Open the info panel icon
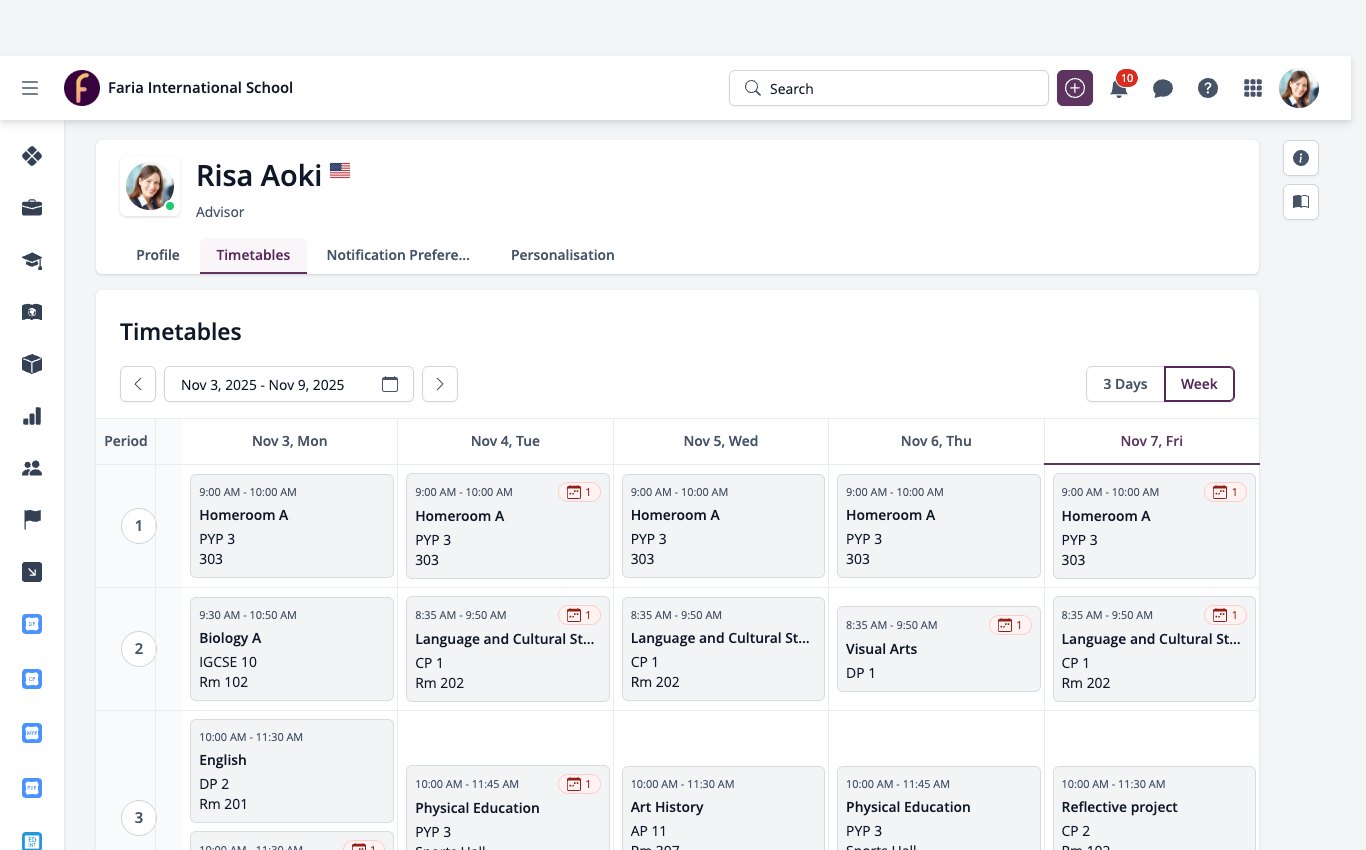This screenshot has width=1366, height=850. pos(1301,158)
